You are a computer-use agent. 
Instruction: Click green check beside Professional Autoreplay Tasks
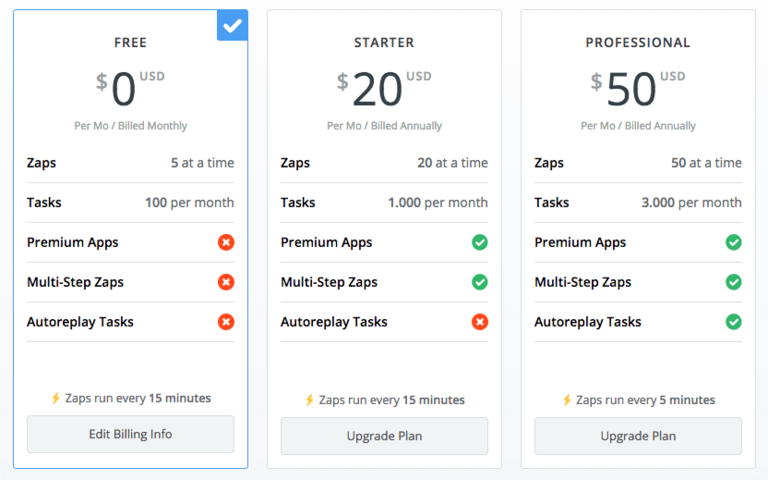click(x=734, y=322)
